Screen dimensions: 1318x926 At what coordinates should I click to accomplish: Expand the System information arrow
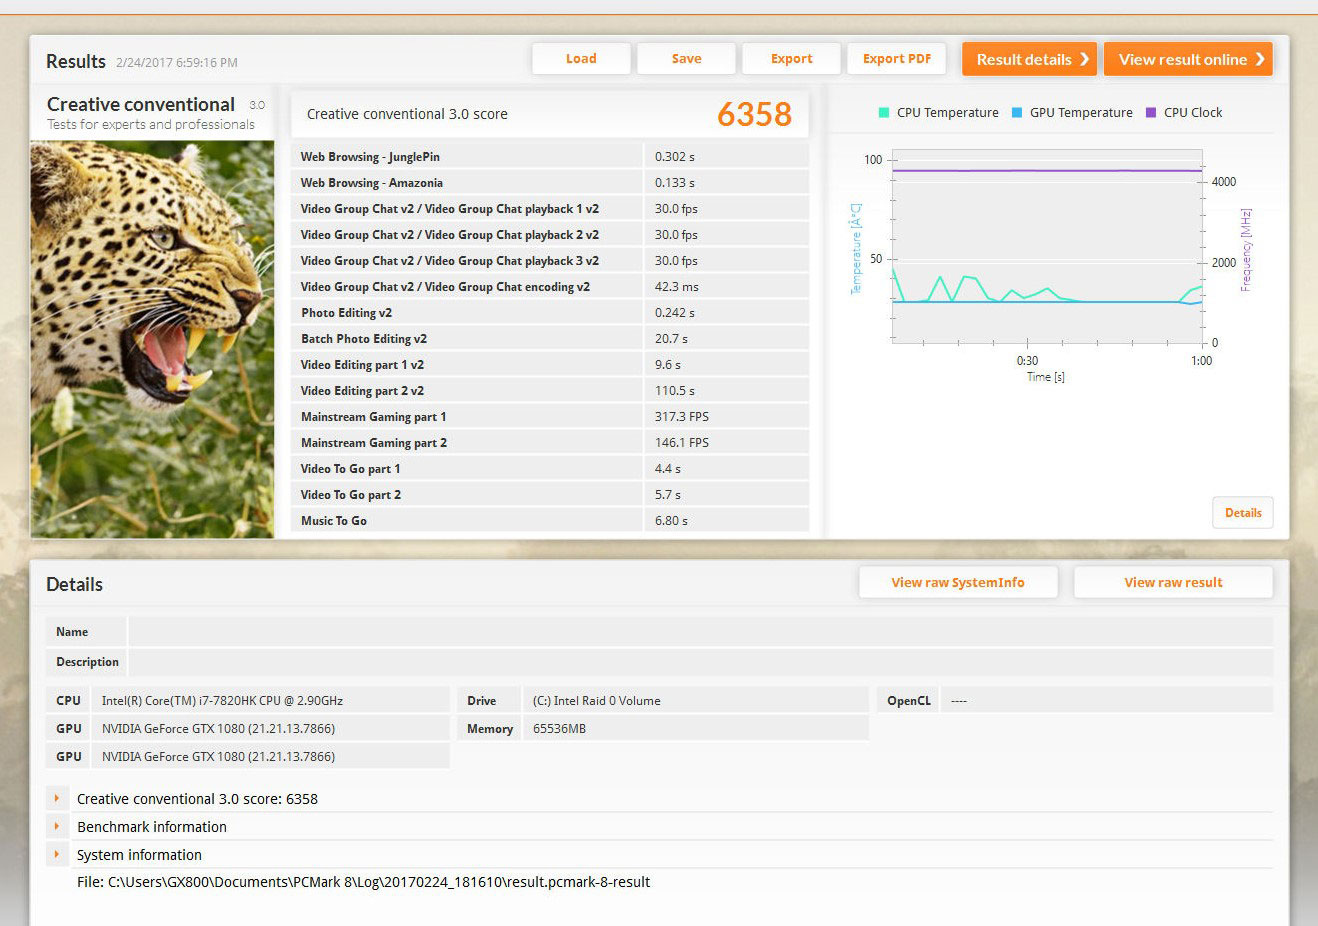tap(57, 855)
